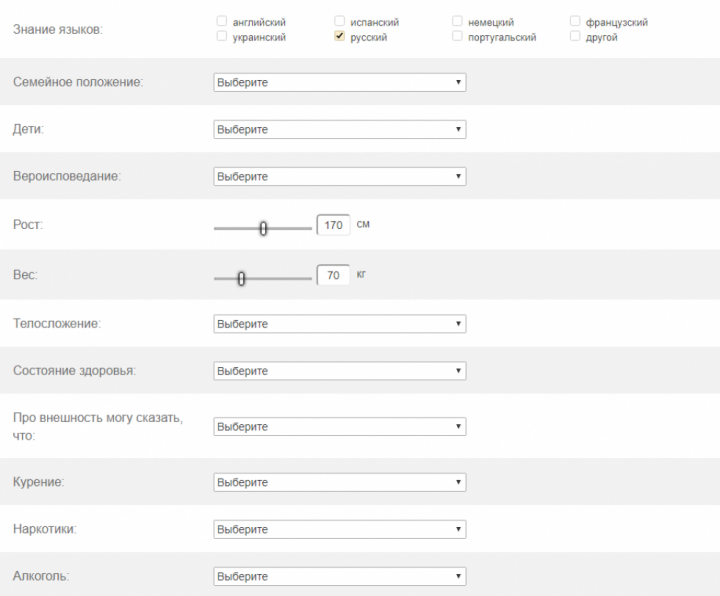Viewport: 720px width, 596px height.
Task: Expand the Курение dropdown
Action: pyautogui.click(x=340, y=482)
